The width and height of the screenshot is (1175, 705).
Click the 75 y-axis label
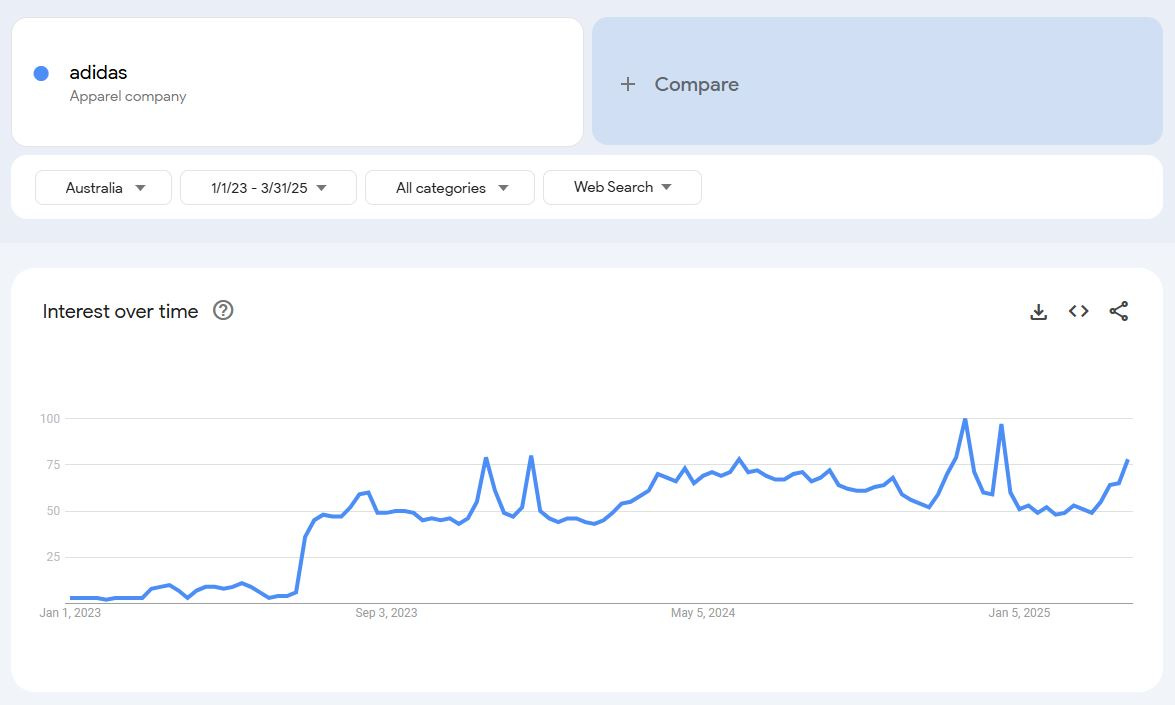(52, 465)
